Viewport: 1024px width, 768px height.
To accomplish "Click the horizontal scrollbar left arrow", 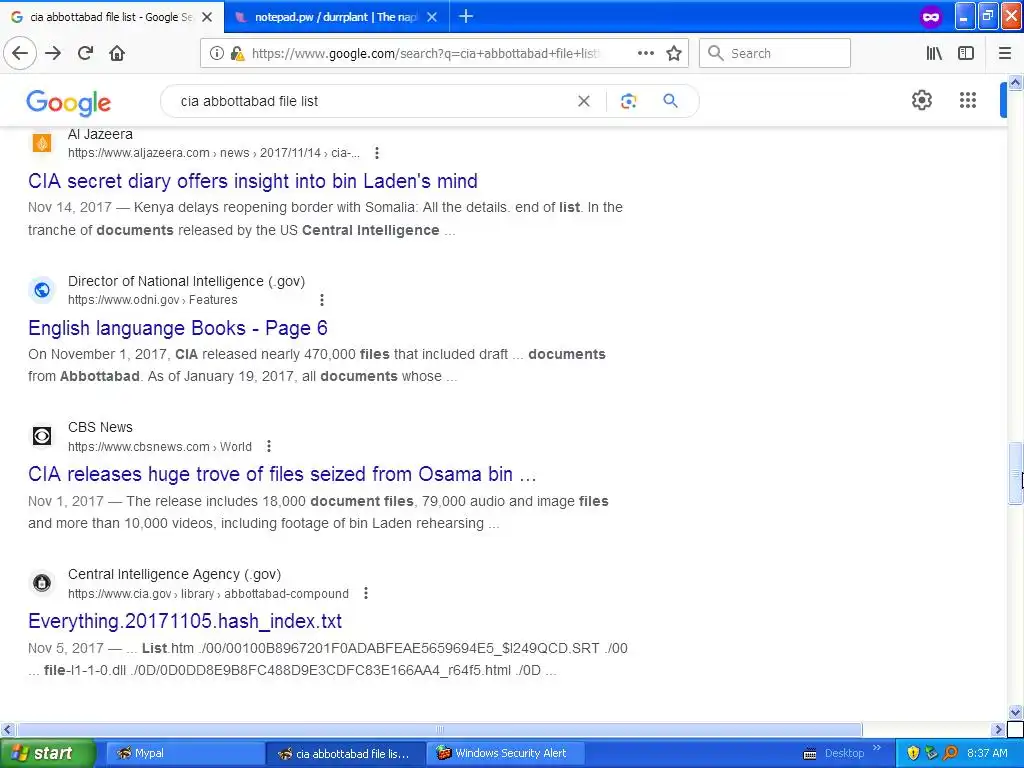I will (7, 729).
